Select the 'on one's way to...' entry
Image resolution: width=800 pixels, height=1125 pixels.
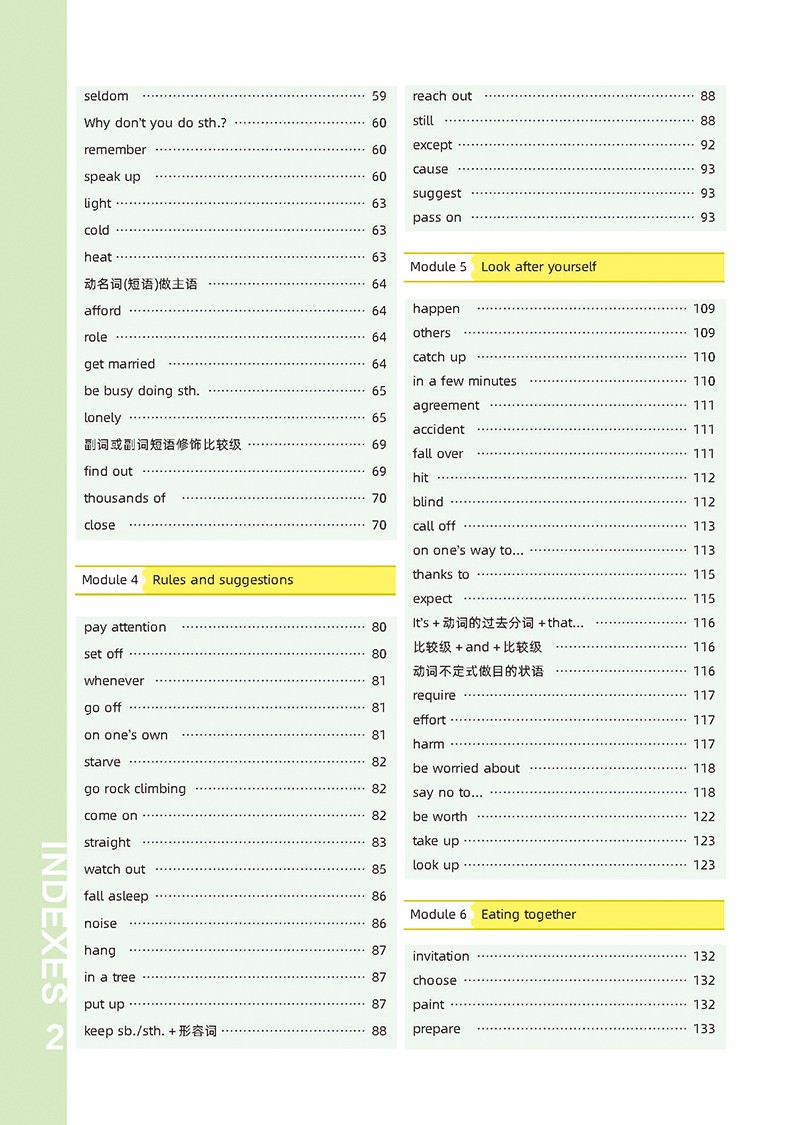pos(468,550)
